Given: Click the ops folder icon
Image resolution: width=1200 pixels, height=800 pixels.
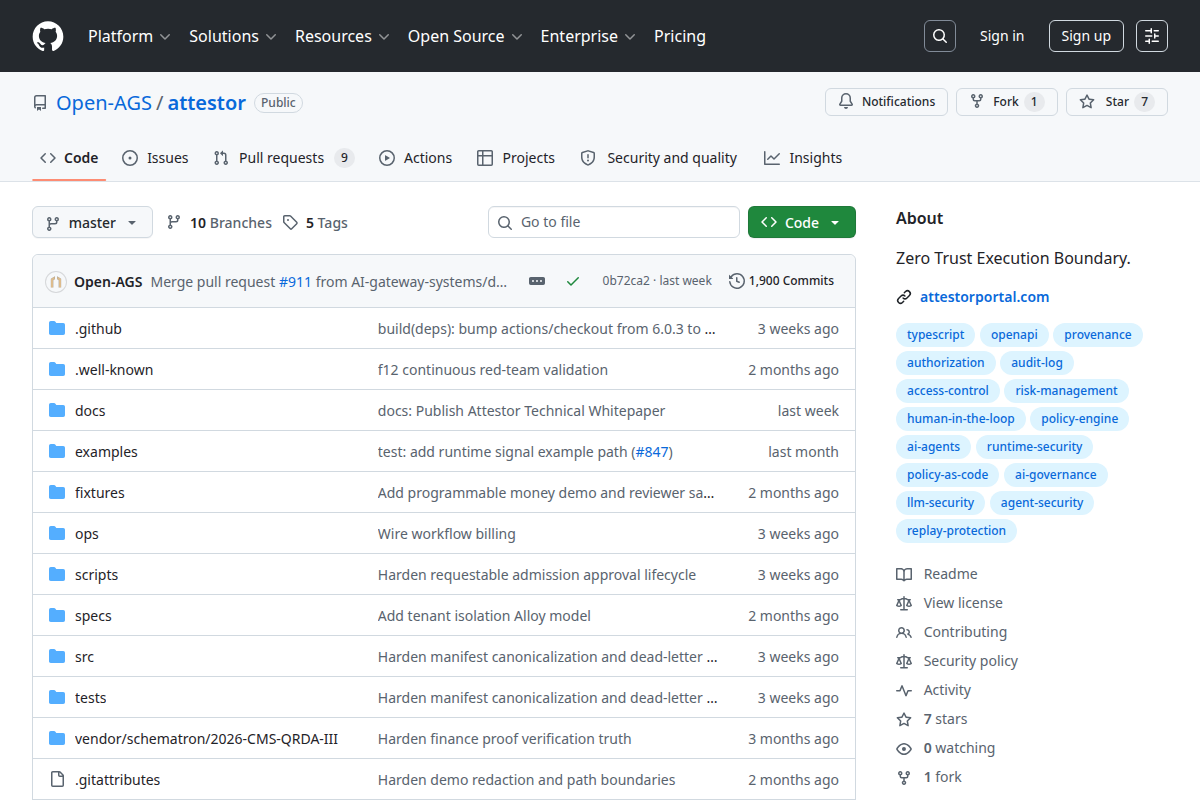Looking at the screenshot, I should tap(57, 533).
